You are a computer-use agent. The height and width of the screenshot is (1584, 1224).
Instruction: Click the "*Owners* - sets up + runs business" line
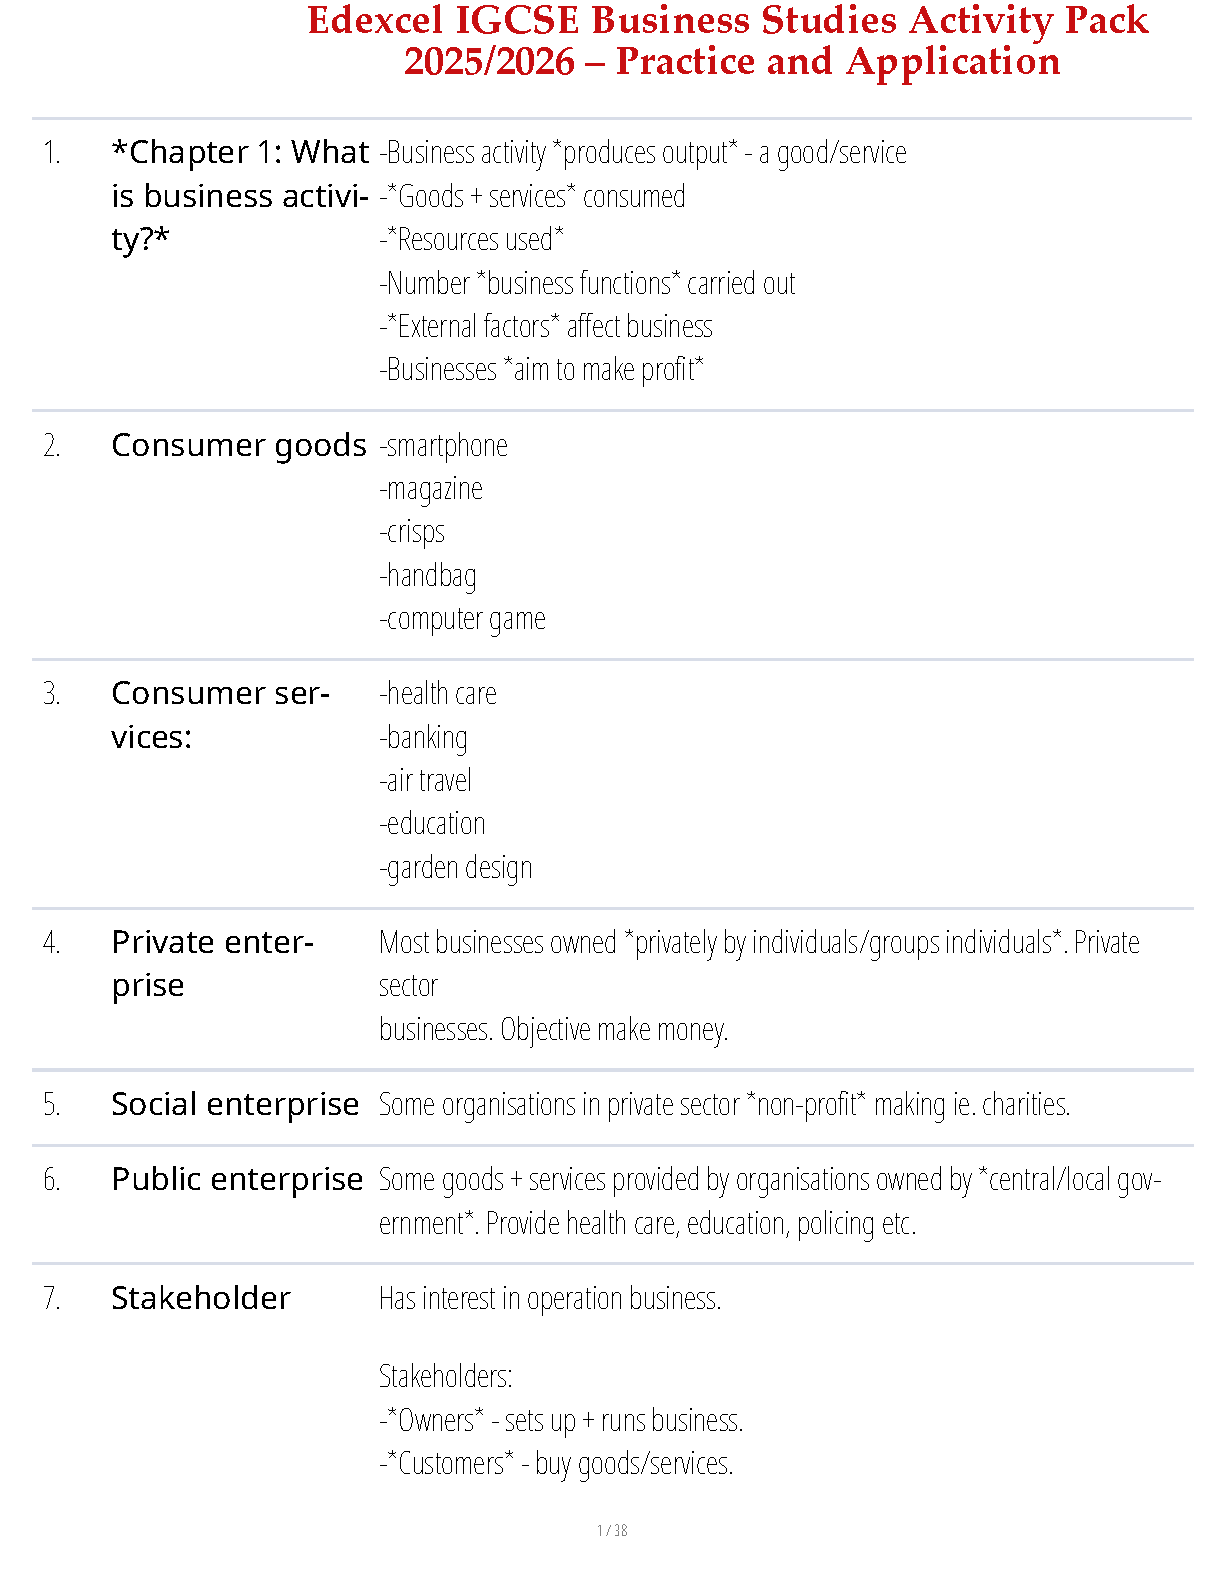[562, 1421]
